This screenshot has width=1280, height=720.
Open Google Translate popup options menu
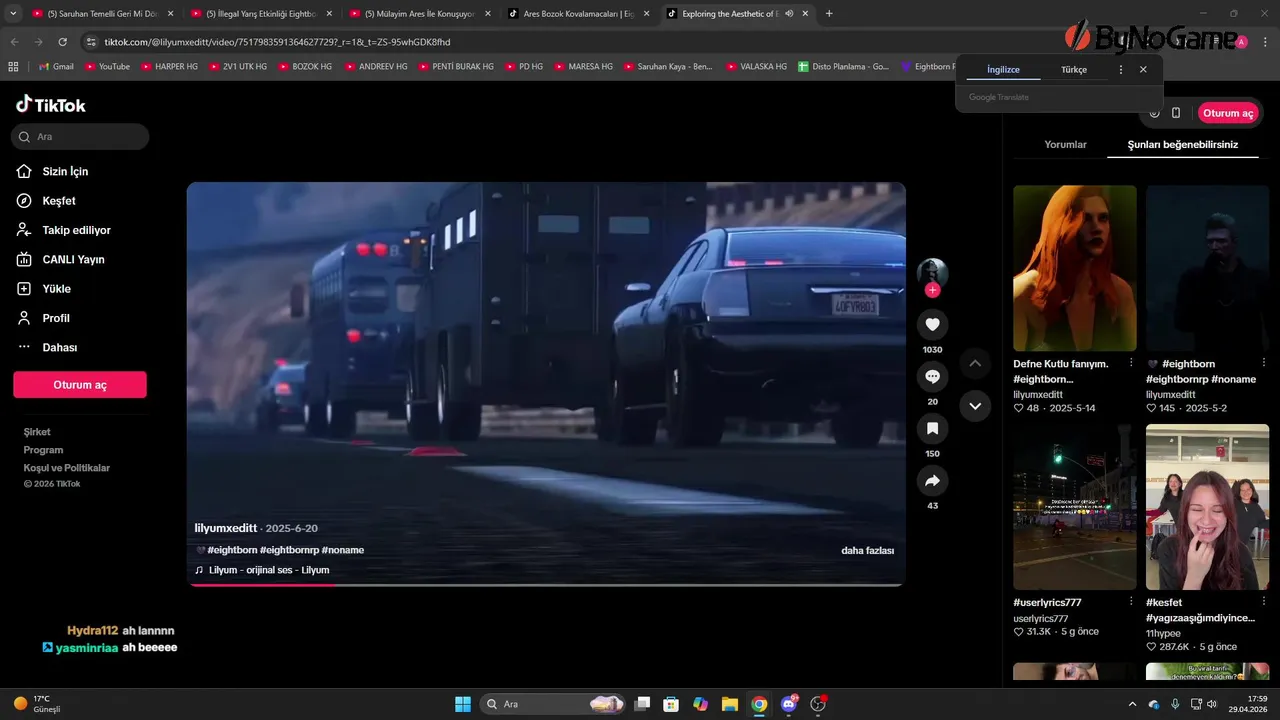point(1120,70)
